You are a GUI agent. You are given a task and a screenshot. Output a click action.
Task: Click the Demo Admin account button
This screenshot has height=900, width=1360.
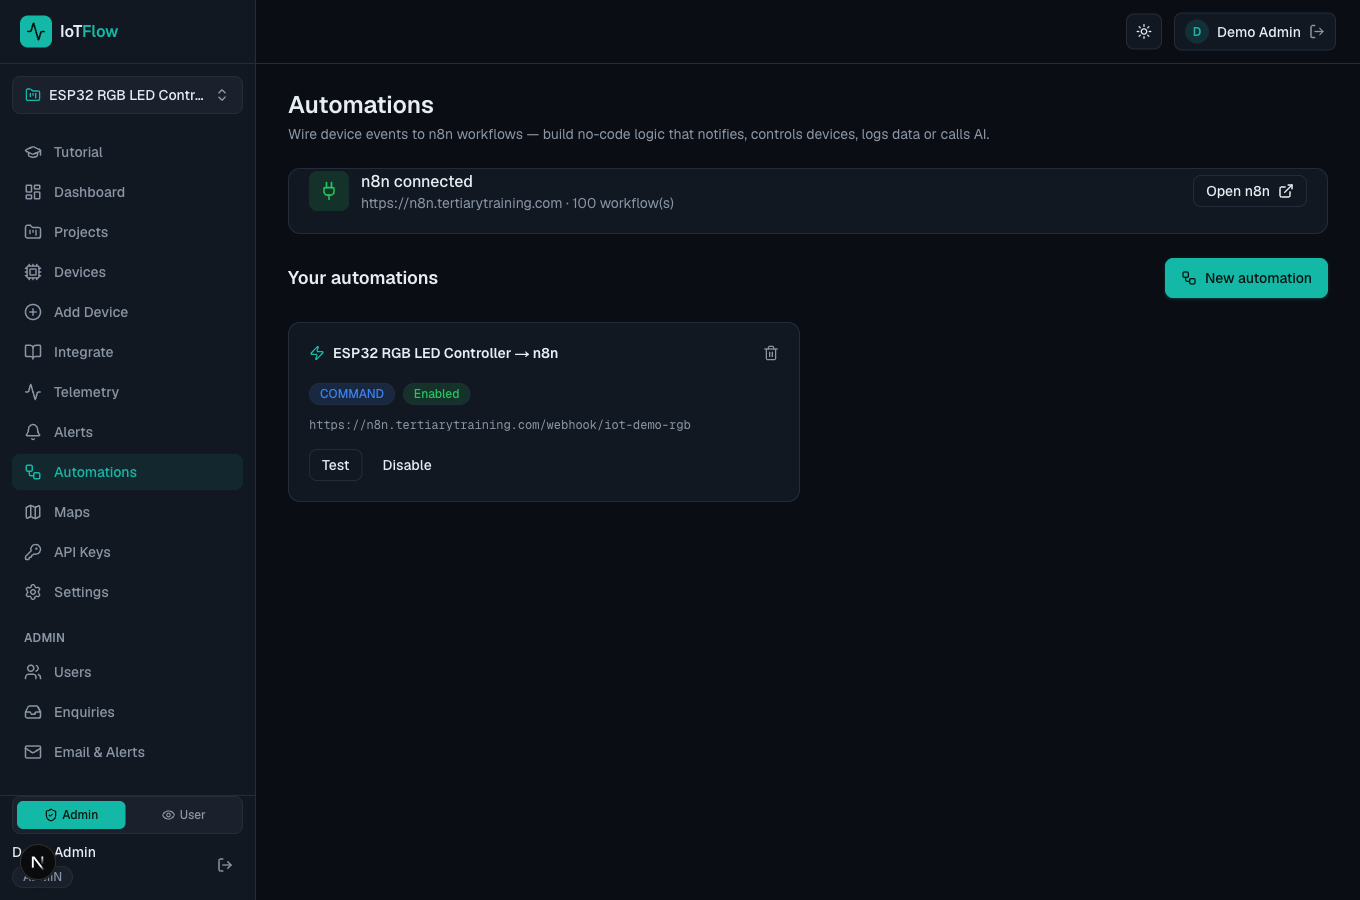1255,32
